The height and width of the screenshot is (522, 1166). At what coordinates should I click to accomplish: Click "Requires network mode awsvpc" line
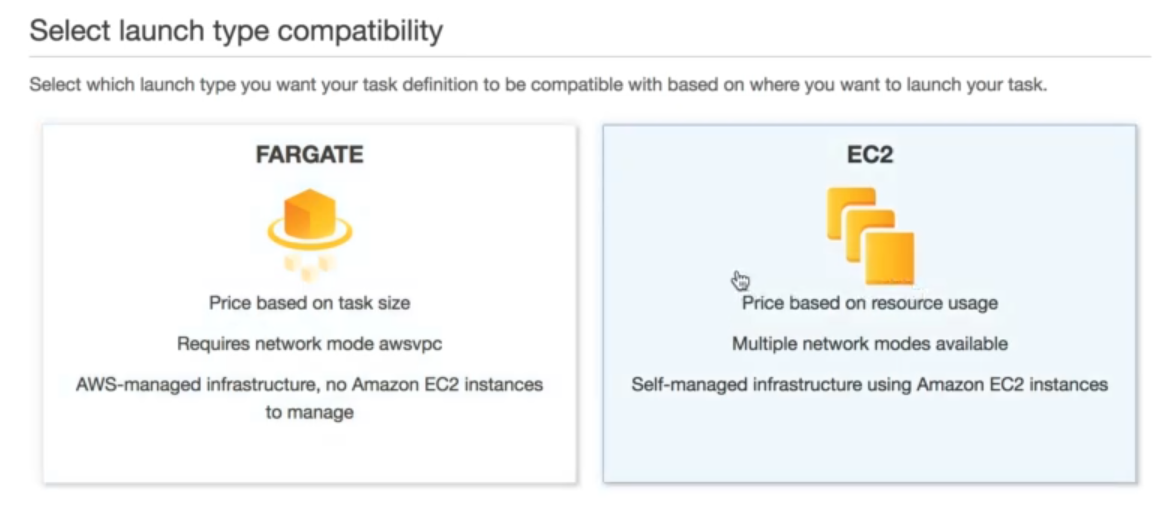pyautogui.click(x=309, y=343)
